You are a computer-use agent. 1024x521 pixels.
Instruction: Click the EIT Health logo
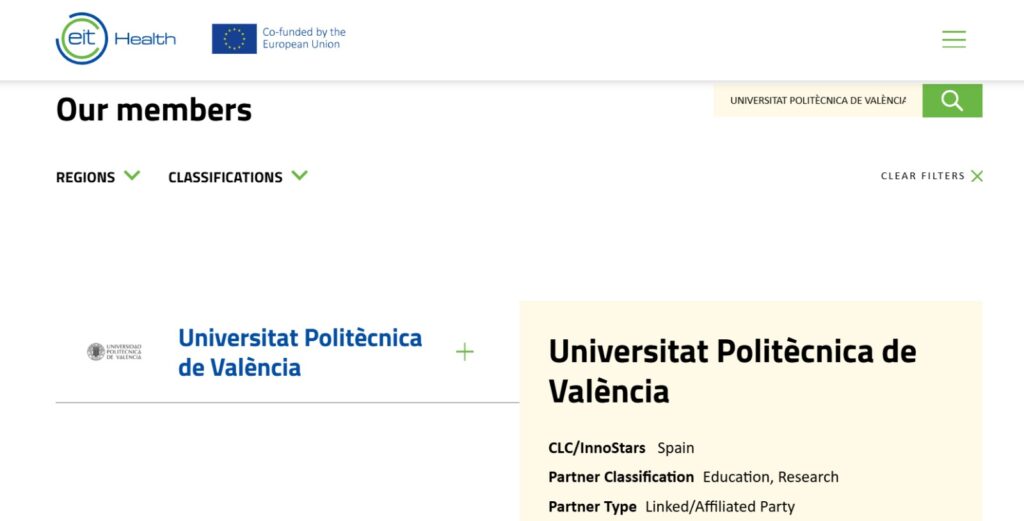click(116, 39)
